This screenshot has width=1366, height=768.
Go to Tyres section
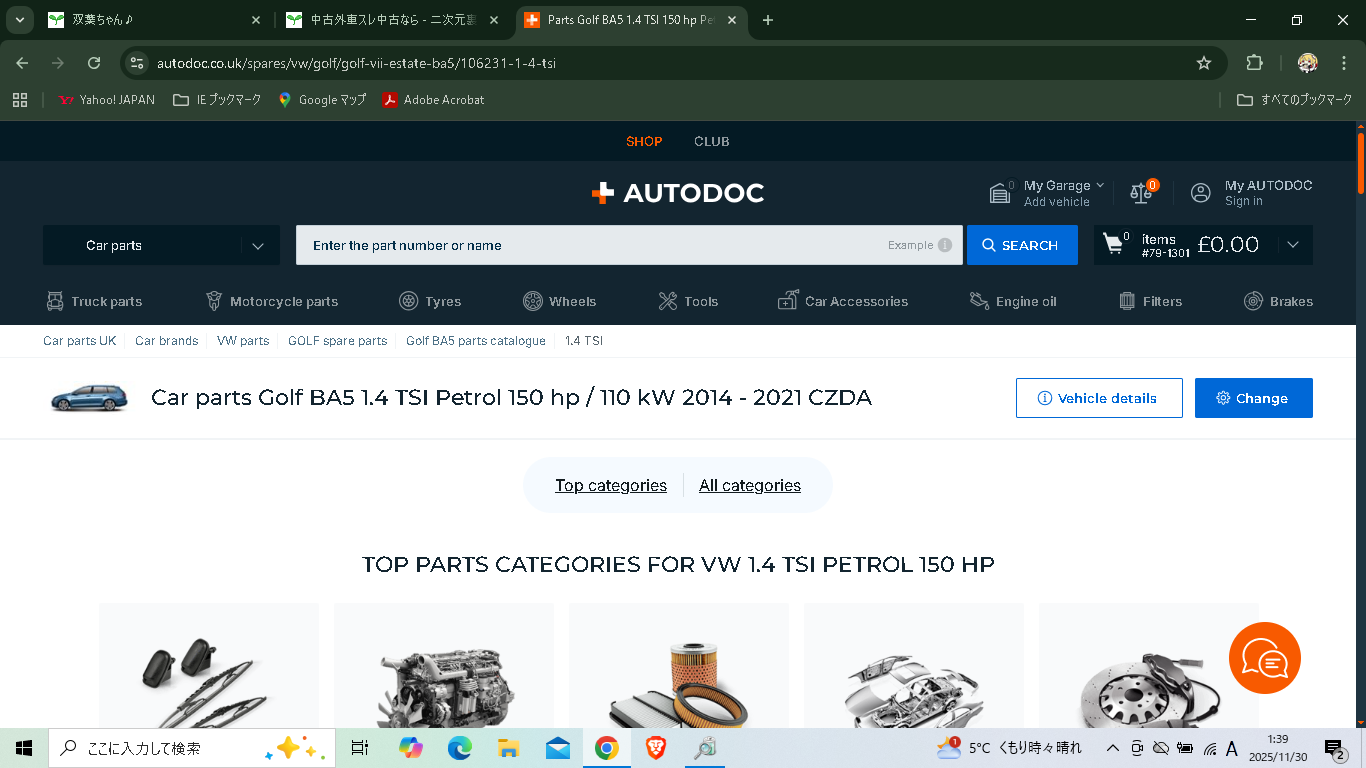coord(430,301)
